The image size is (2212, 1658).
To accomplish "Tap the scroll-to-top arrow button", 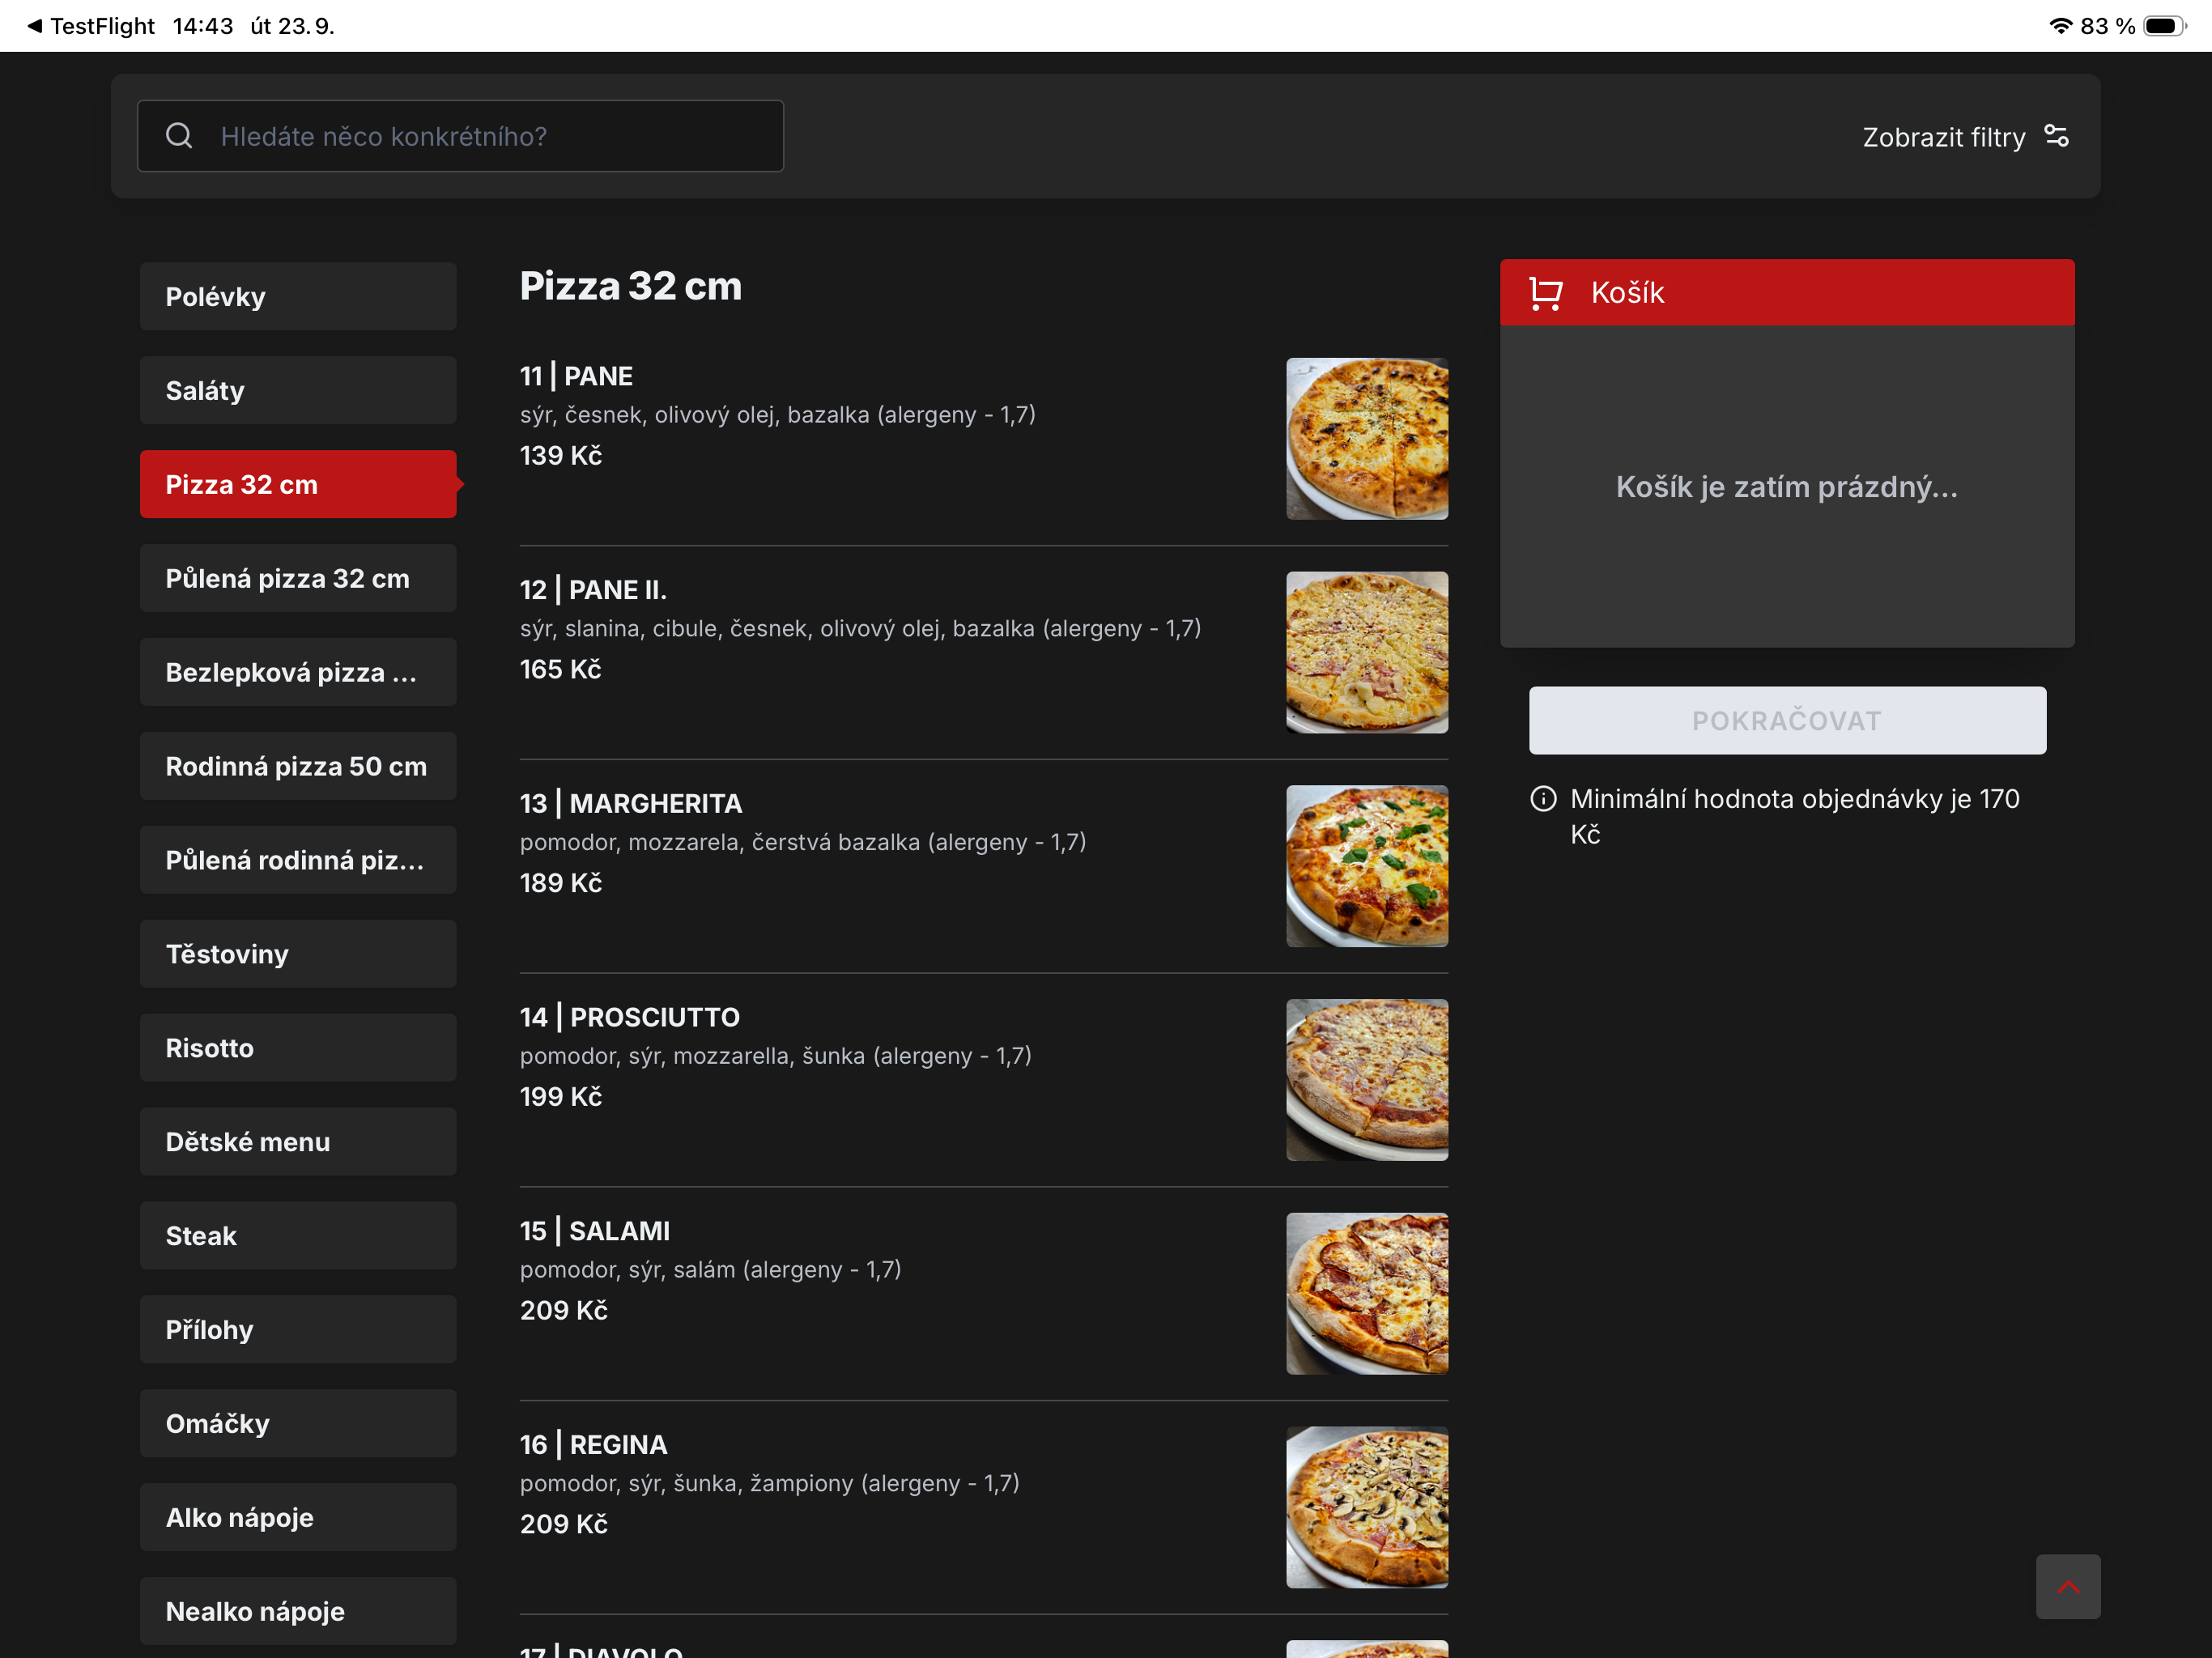I will [2067, 1586].
